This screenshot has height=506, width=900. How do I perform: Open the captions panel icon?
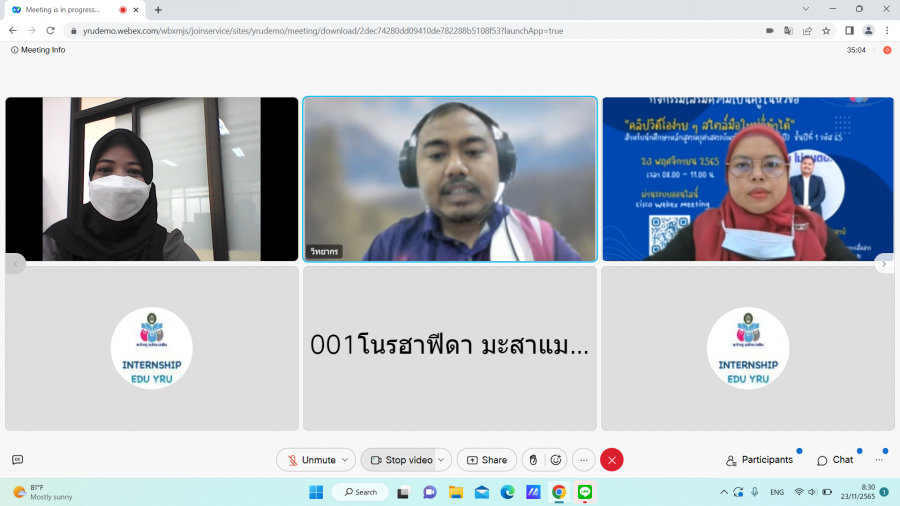click(17, 460)
